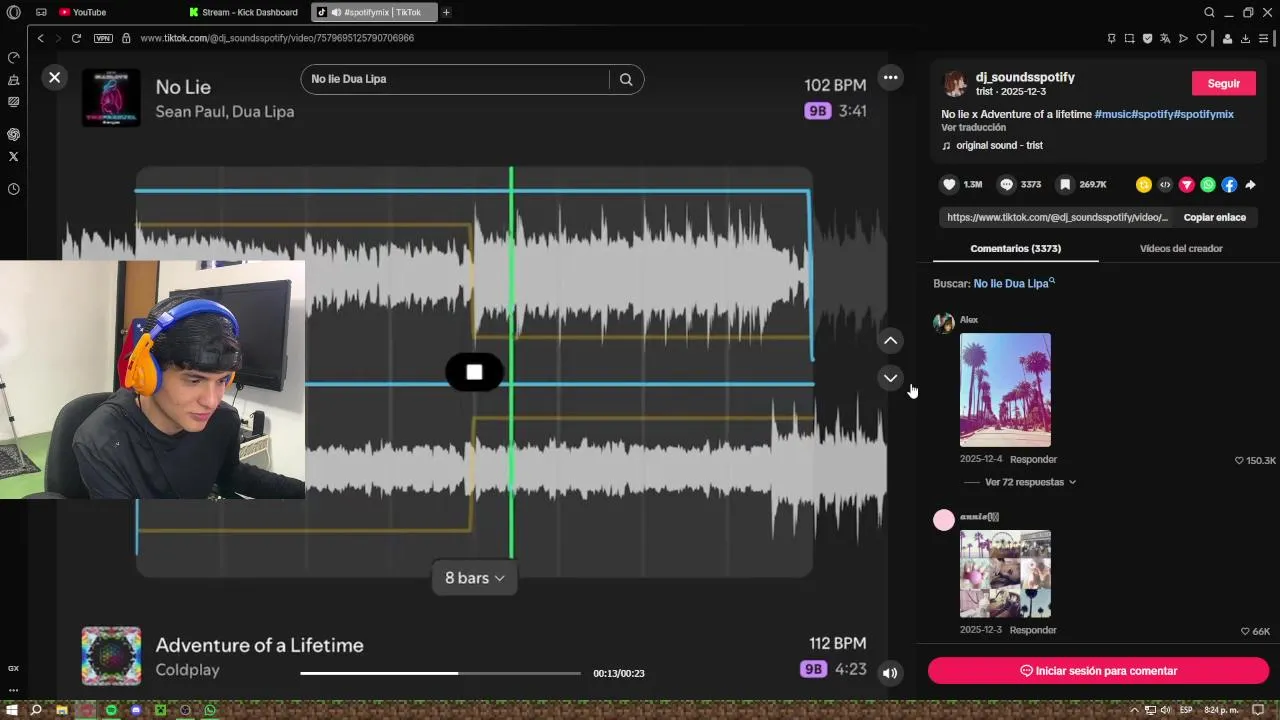Open the translate page icon
The width and height of the screenshot is (1280, 720).
coord(1165,38)
